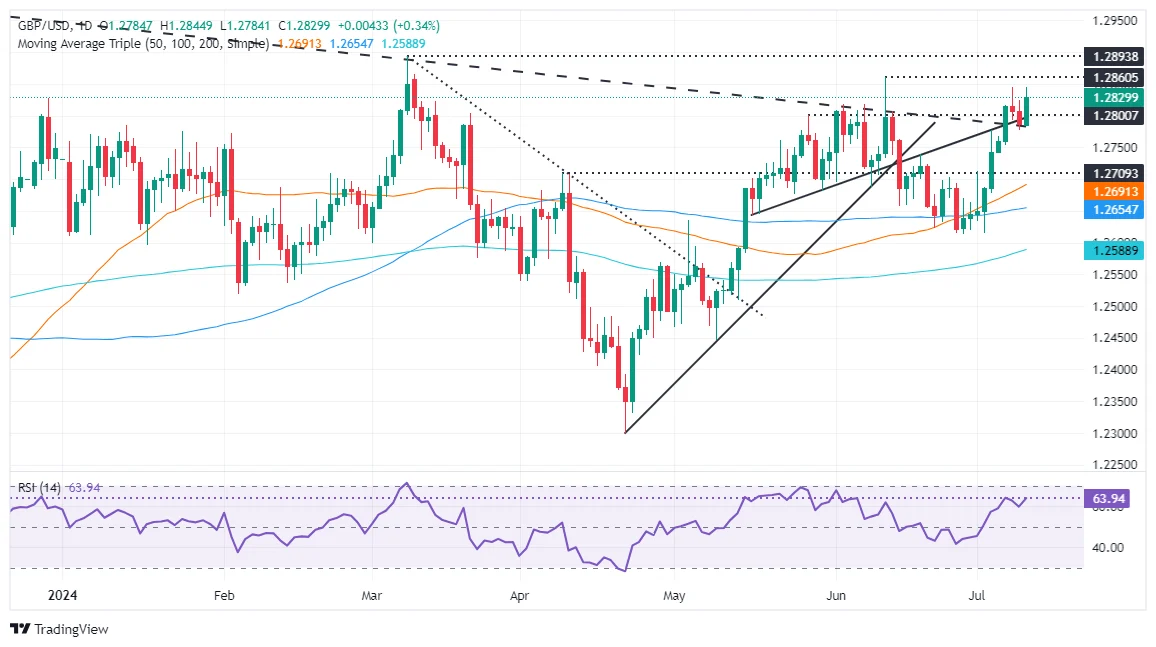This screenshot has width=1156, height=647.
Task: Click the 1.23000 price axis value
Action: [x=1115, y=433]
